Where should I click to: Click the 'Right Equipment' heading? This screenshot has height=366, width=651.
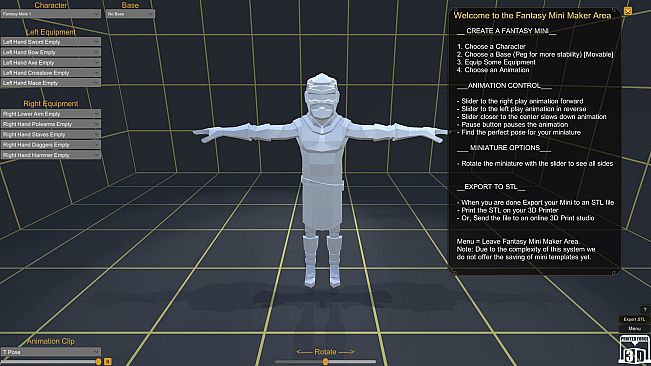click(x=51, y=104)
